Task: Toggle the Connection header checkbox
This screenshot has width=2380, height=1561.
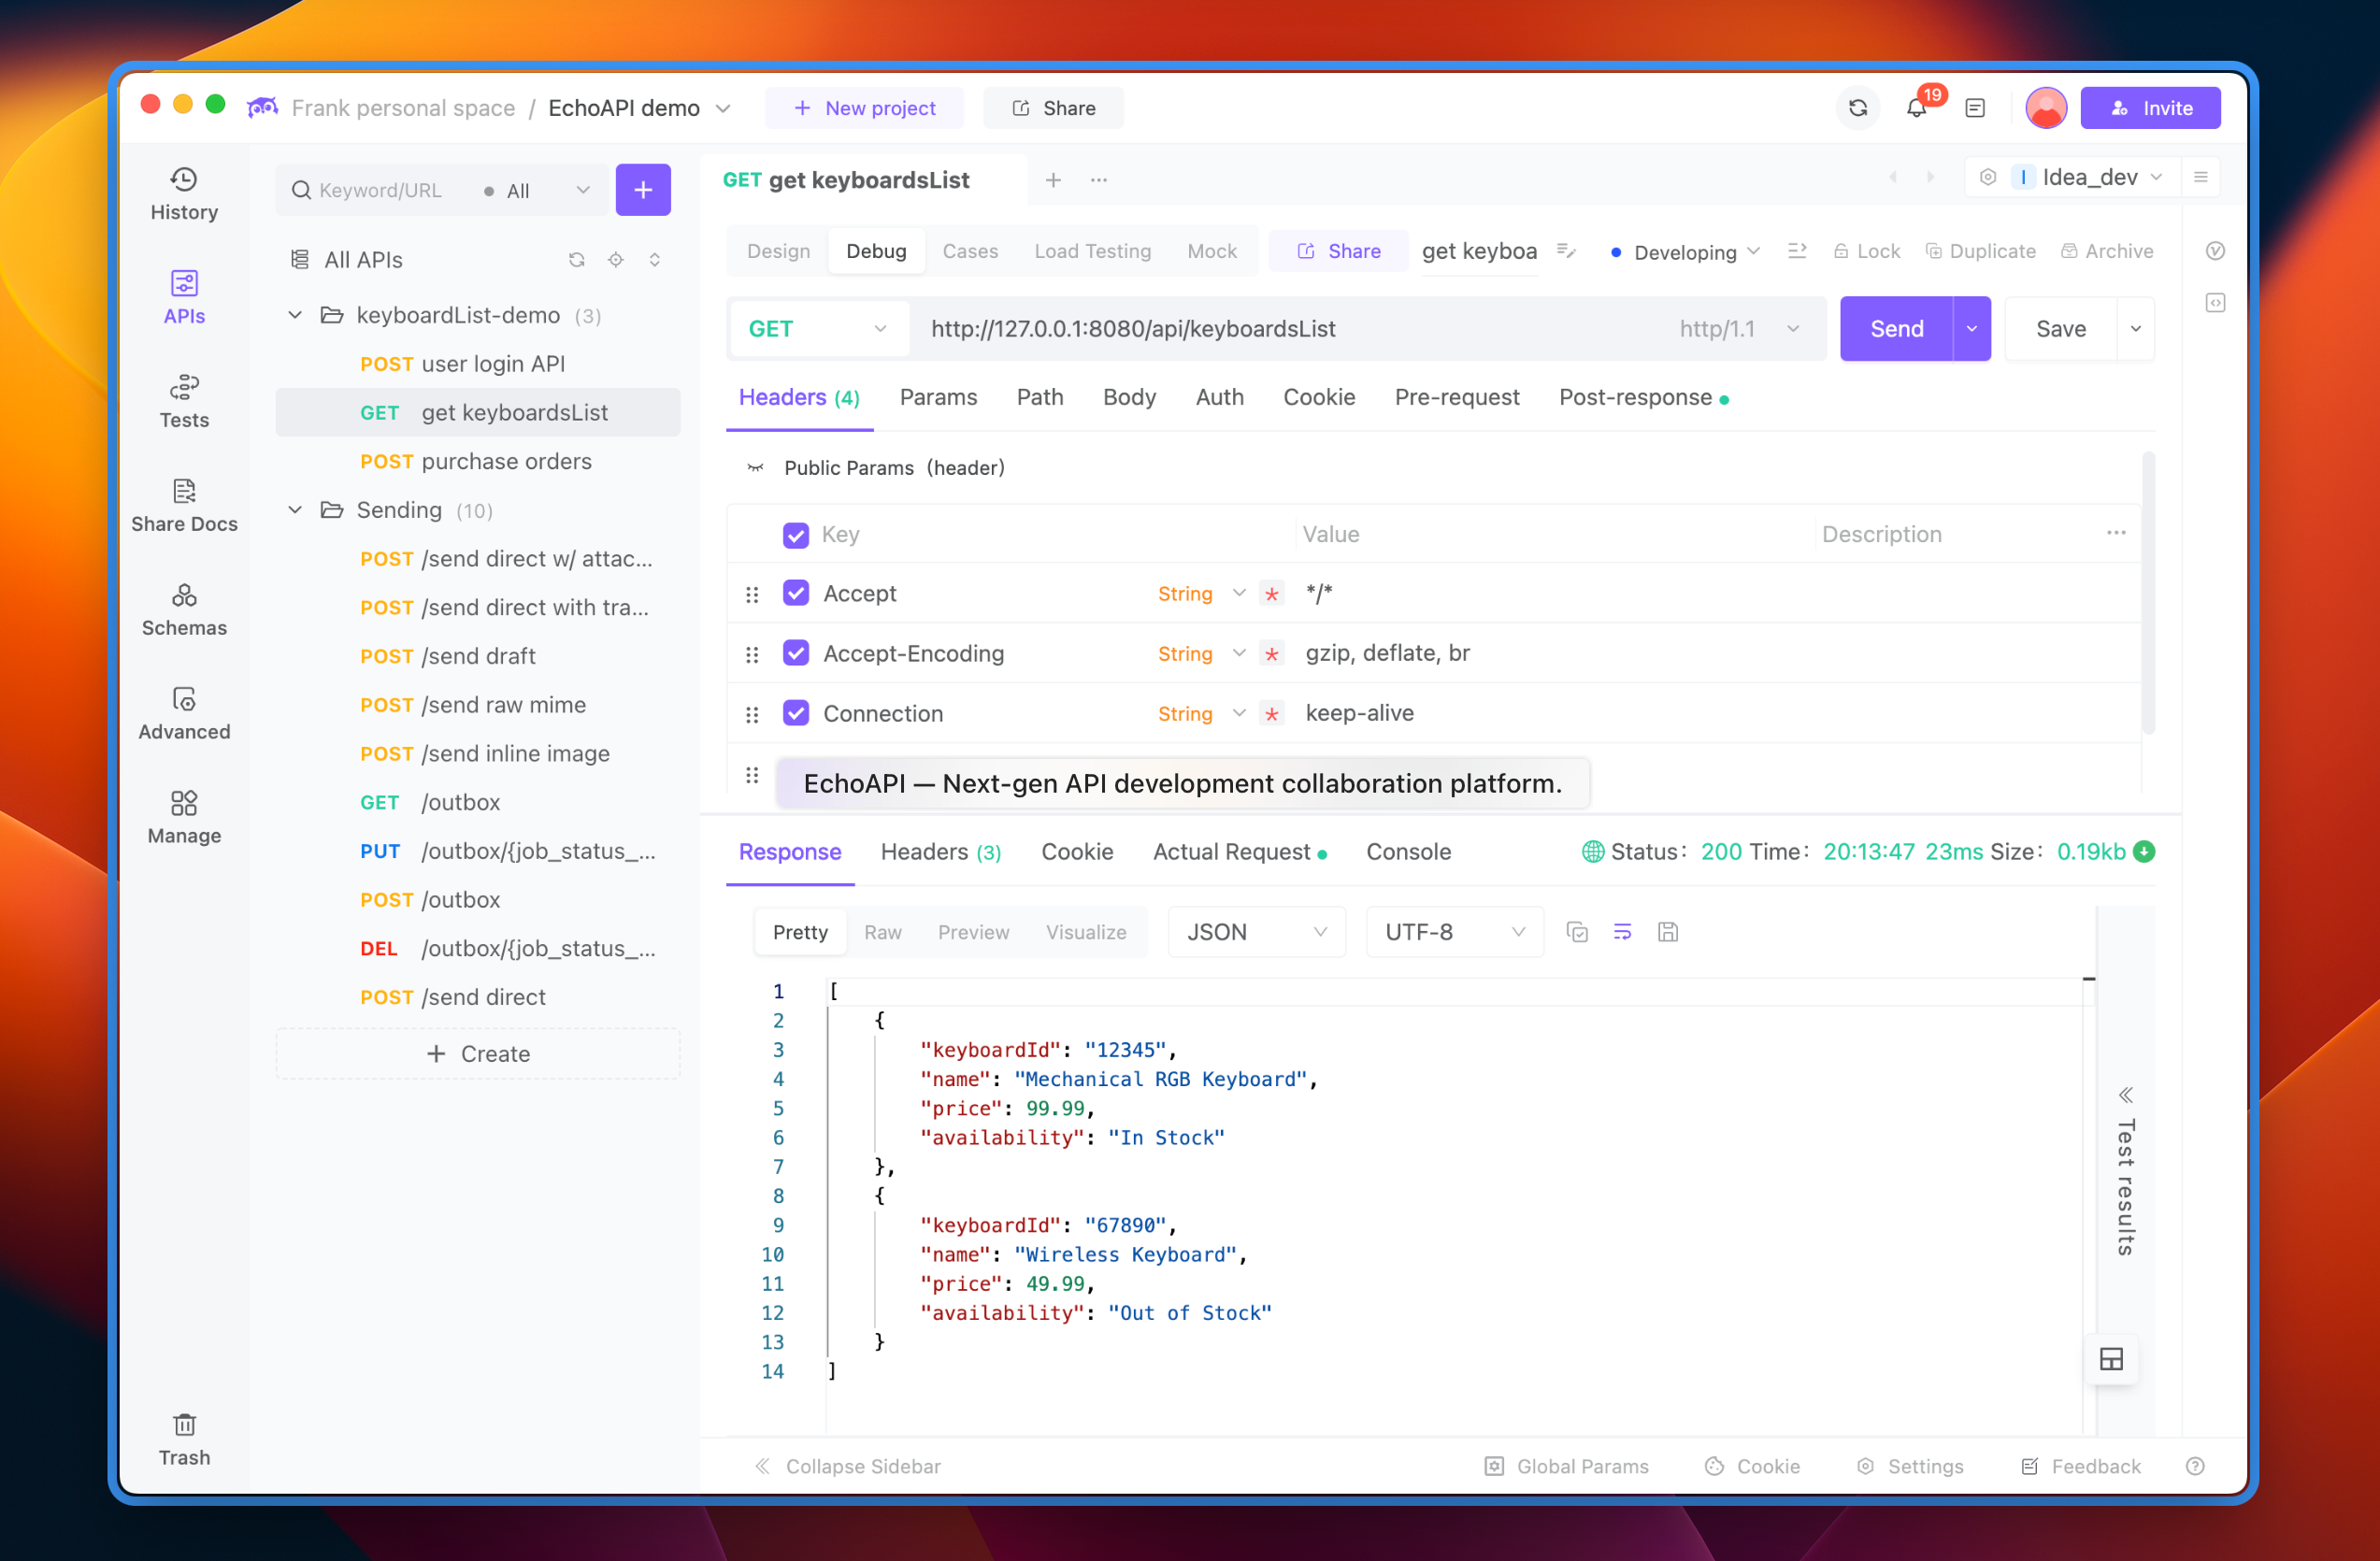Action: pos(795,710)
